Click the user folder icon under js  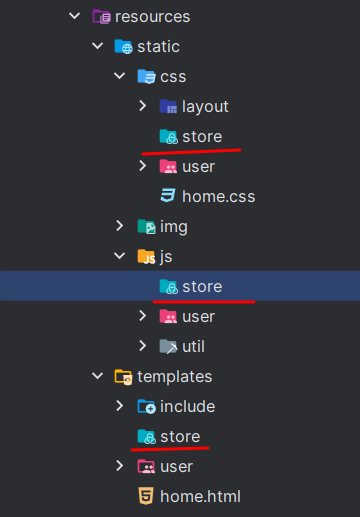168,316
